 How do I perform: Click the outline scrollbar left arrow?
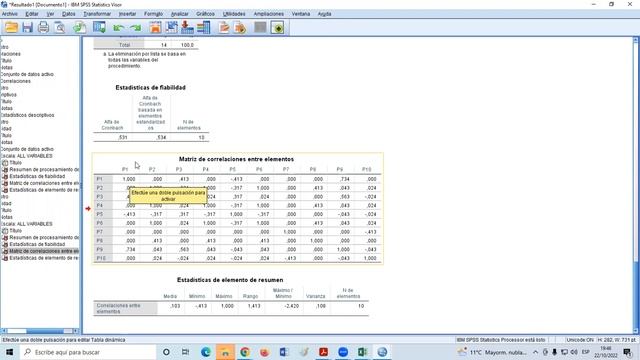tap(4, 331)
